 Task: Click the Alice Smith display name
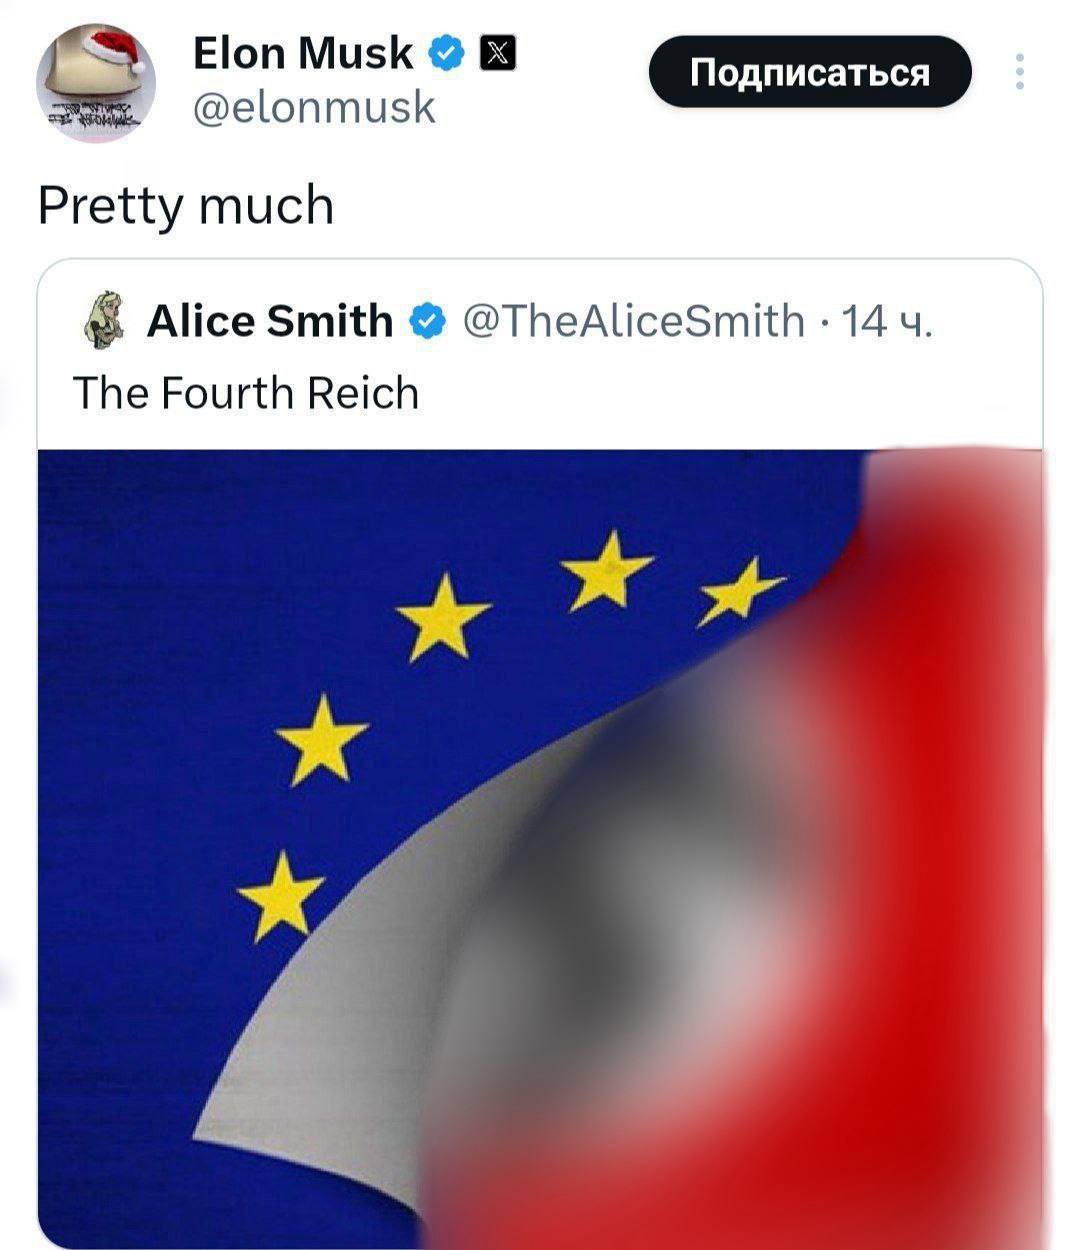269,321
